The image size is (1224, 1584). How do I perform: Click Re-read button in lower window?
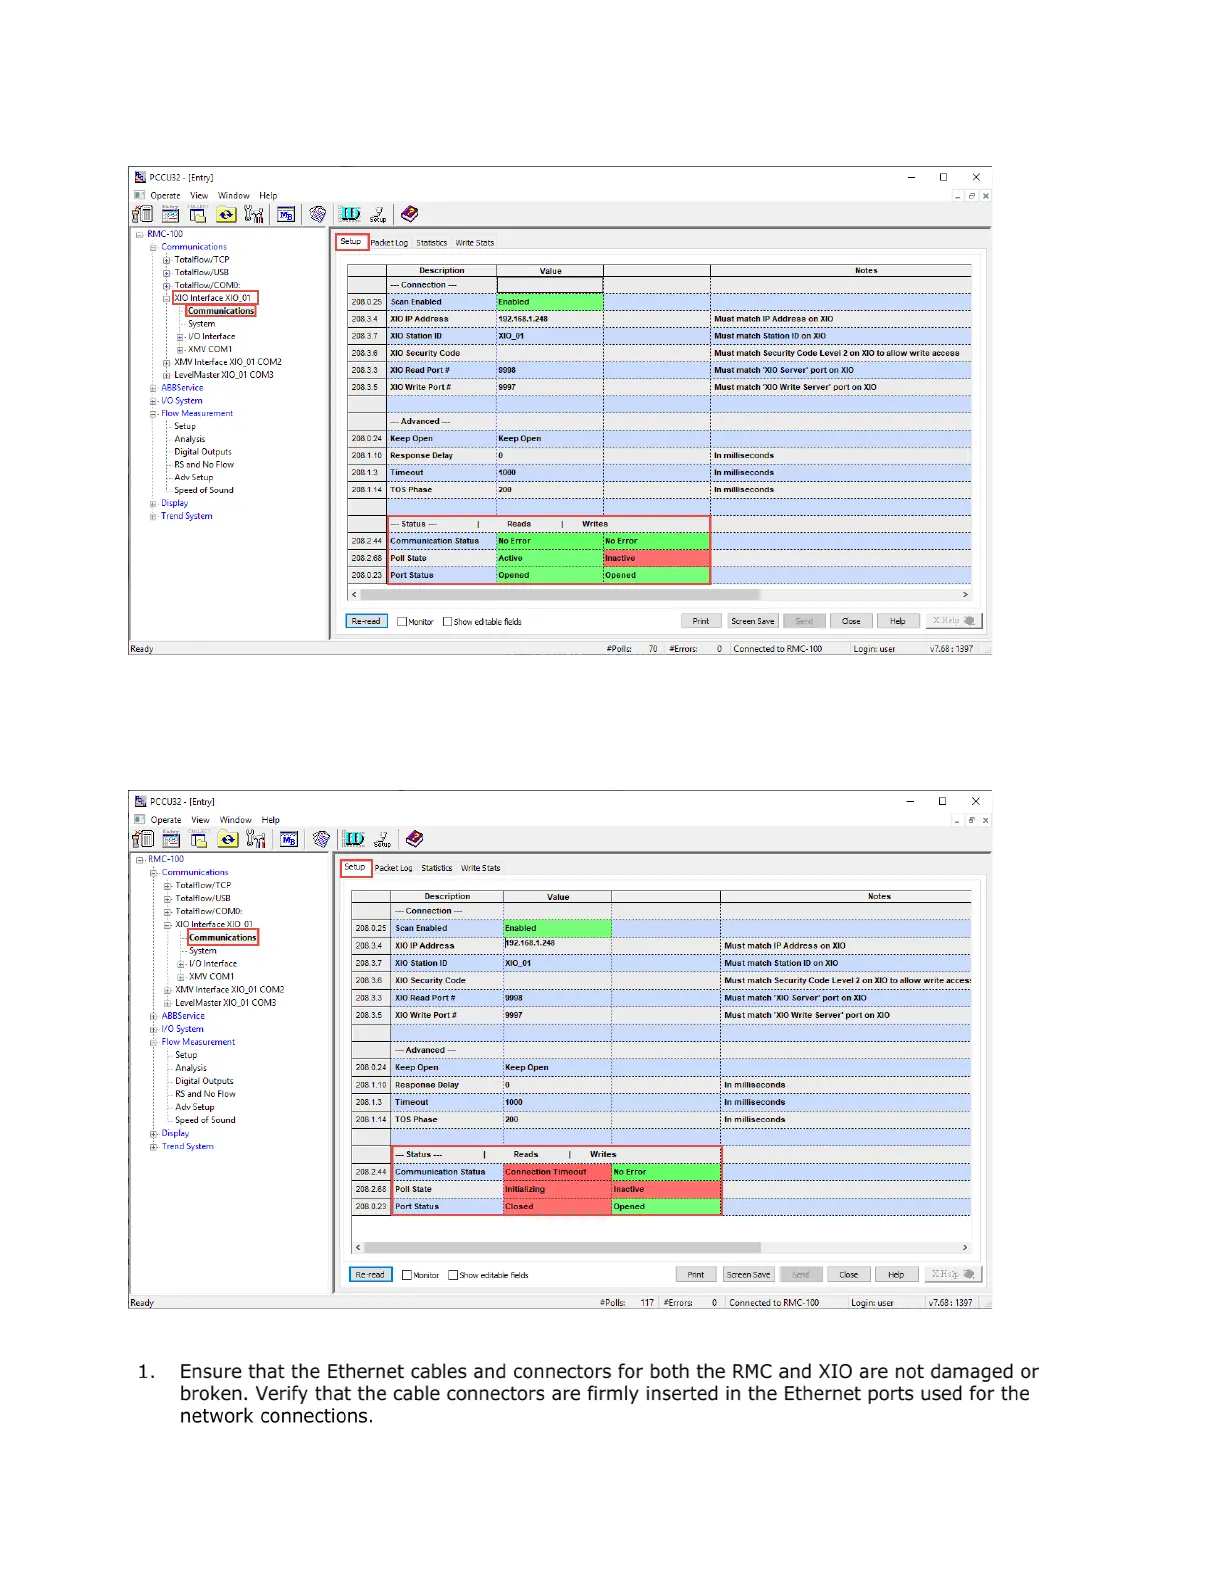[x=370, y=1275]
